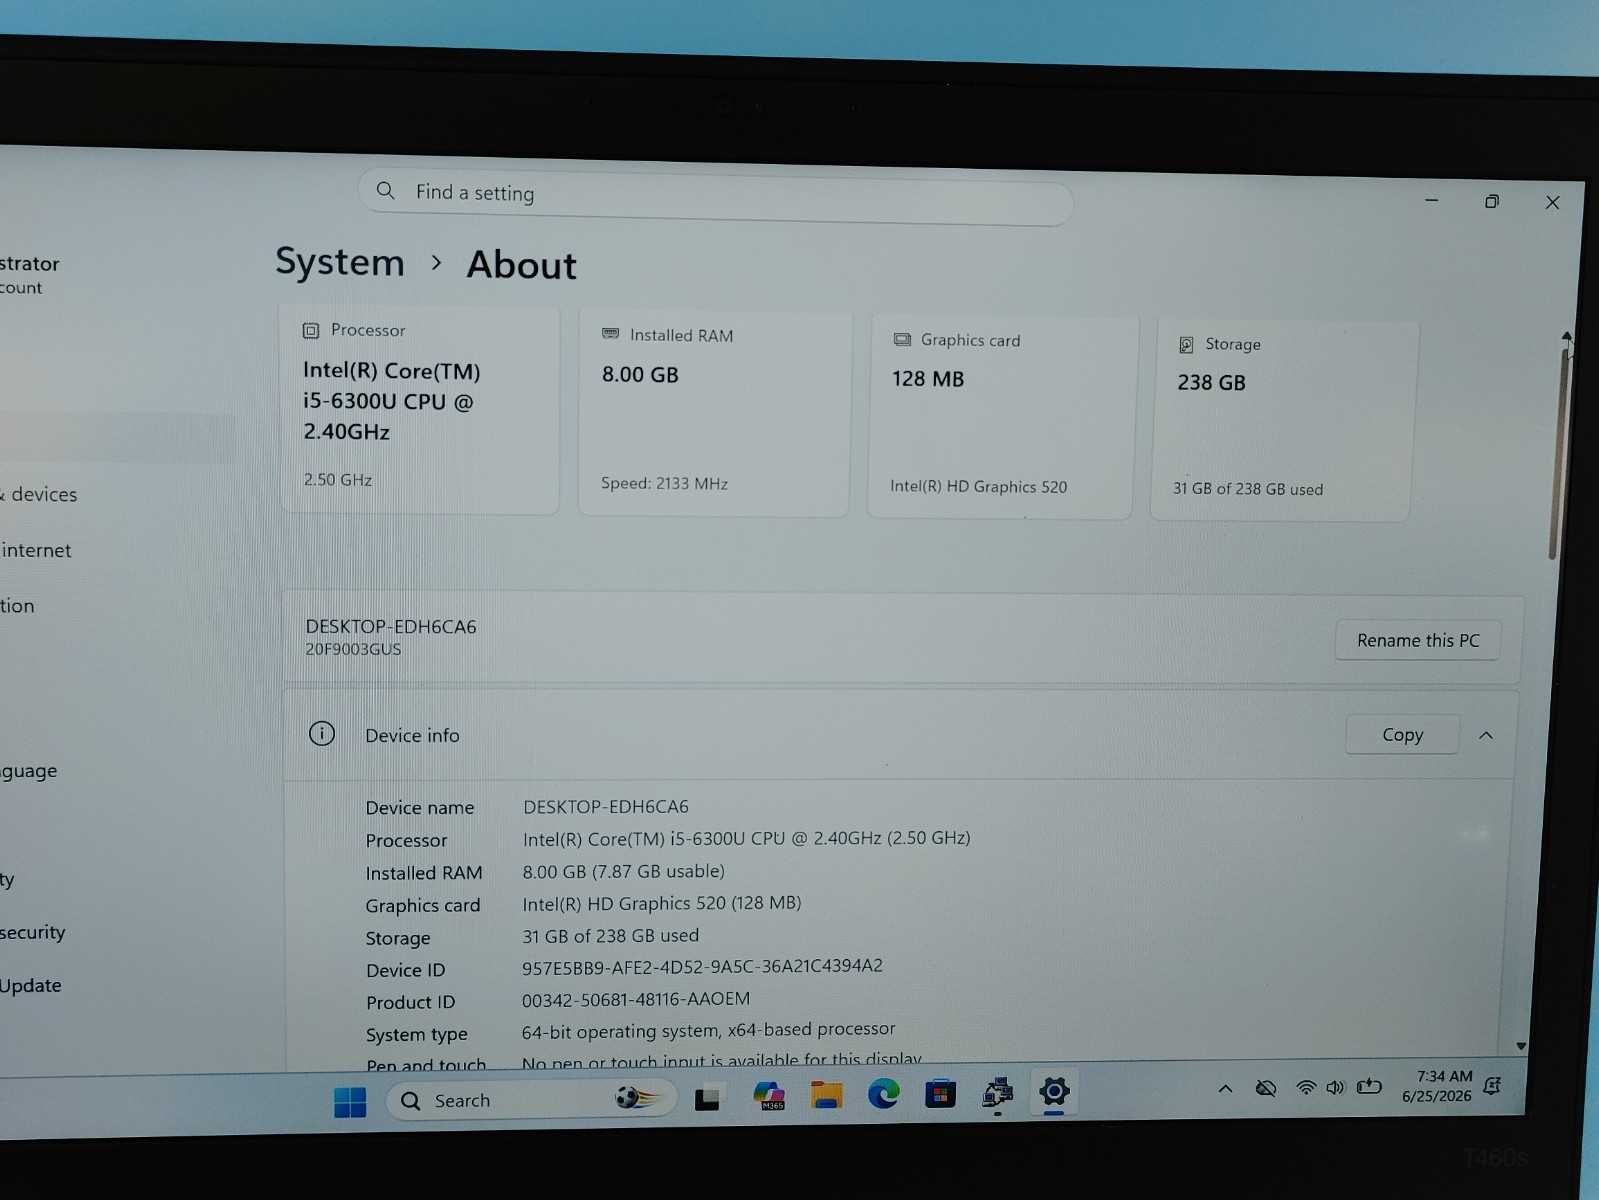This screenshot has width=1599, height=1200.
Task: Click the volume speaker tray icon
Action: (x=1335, y=1087)
